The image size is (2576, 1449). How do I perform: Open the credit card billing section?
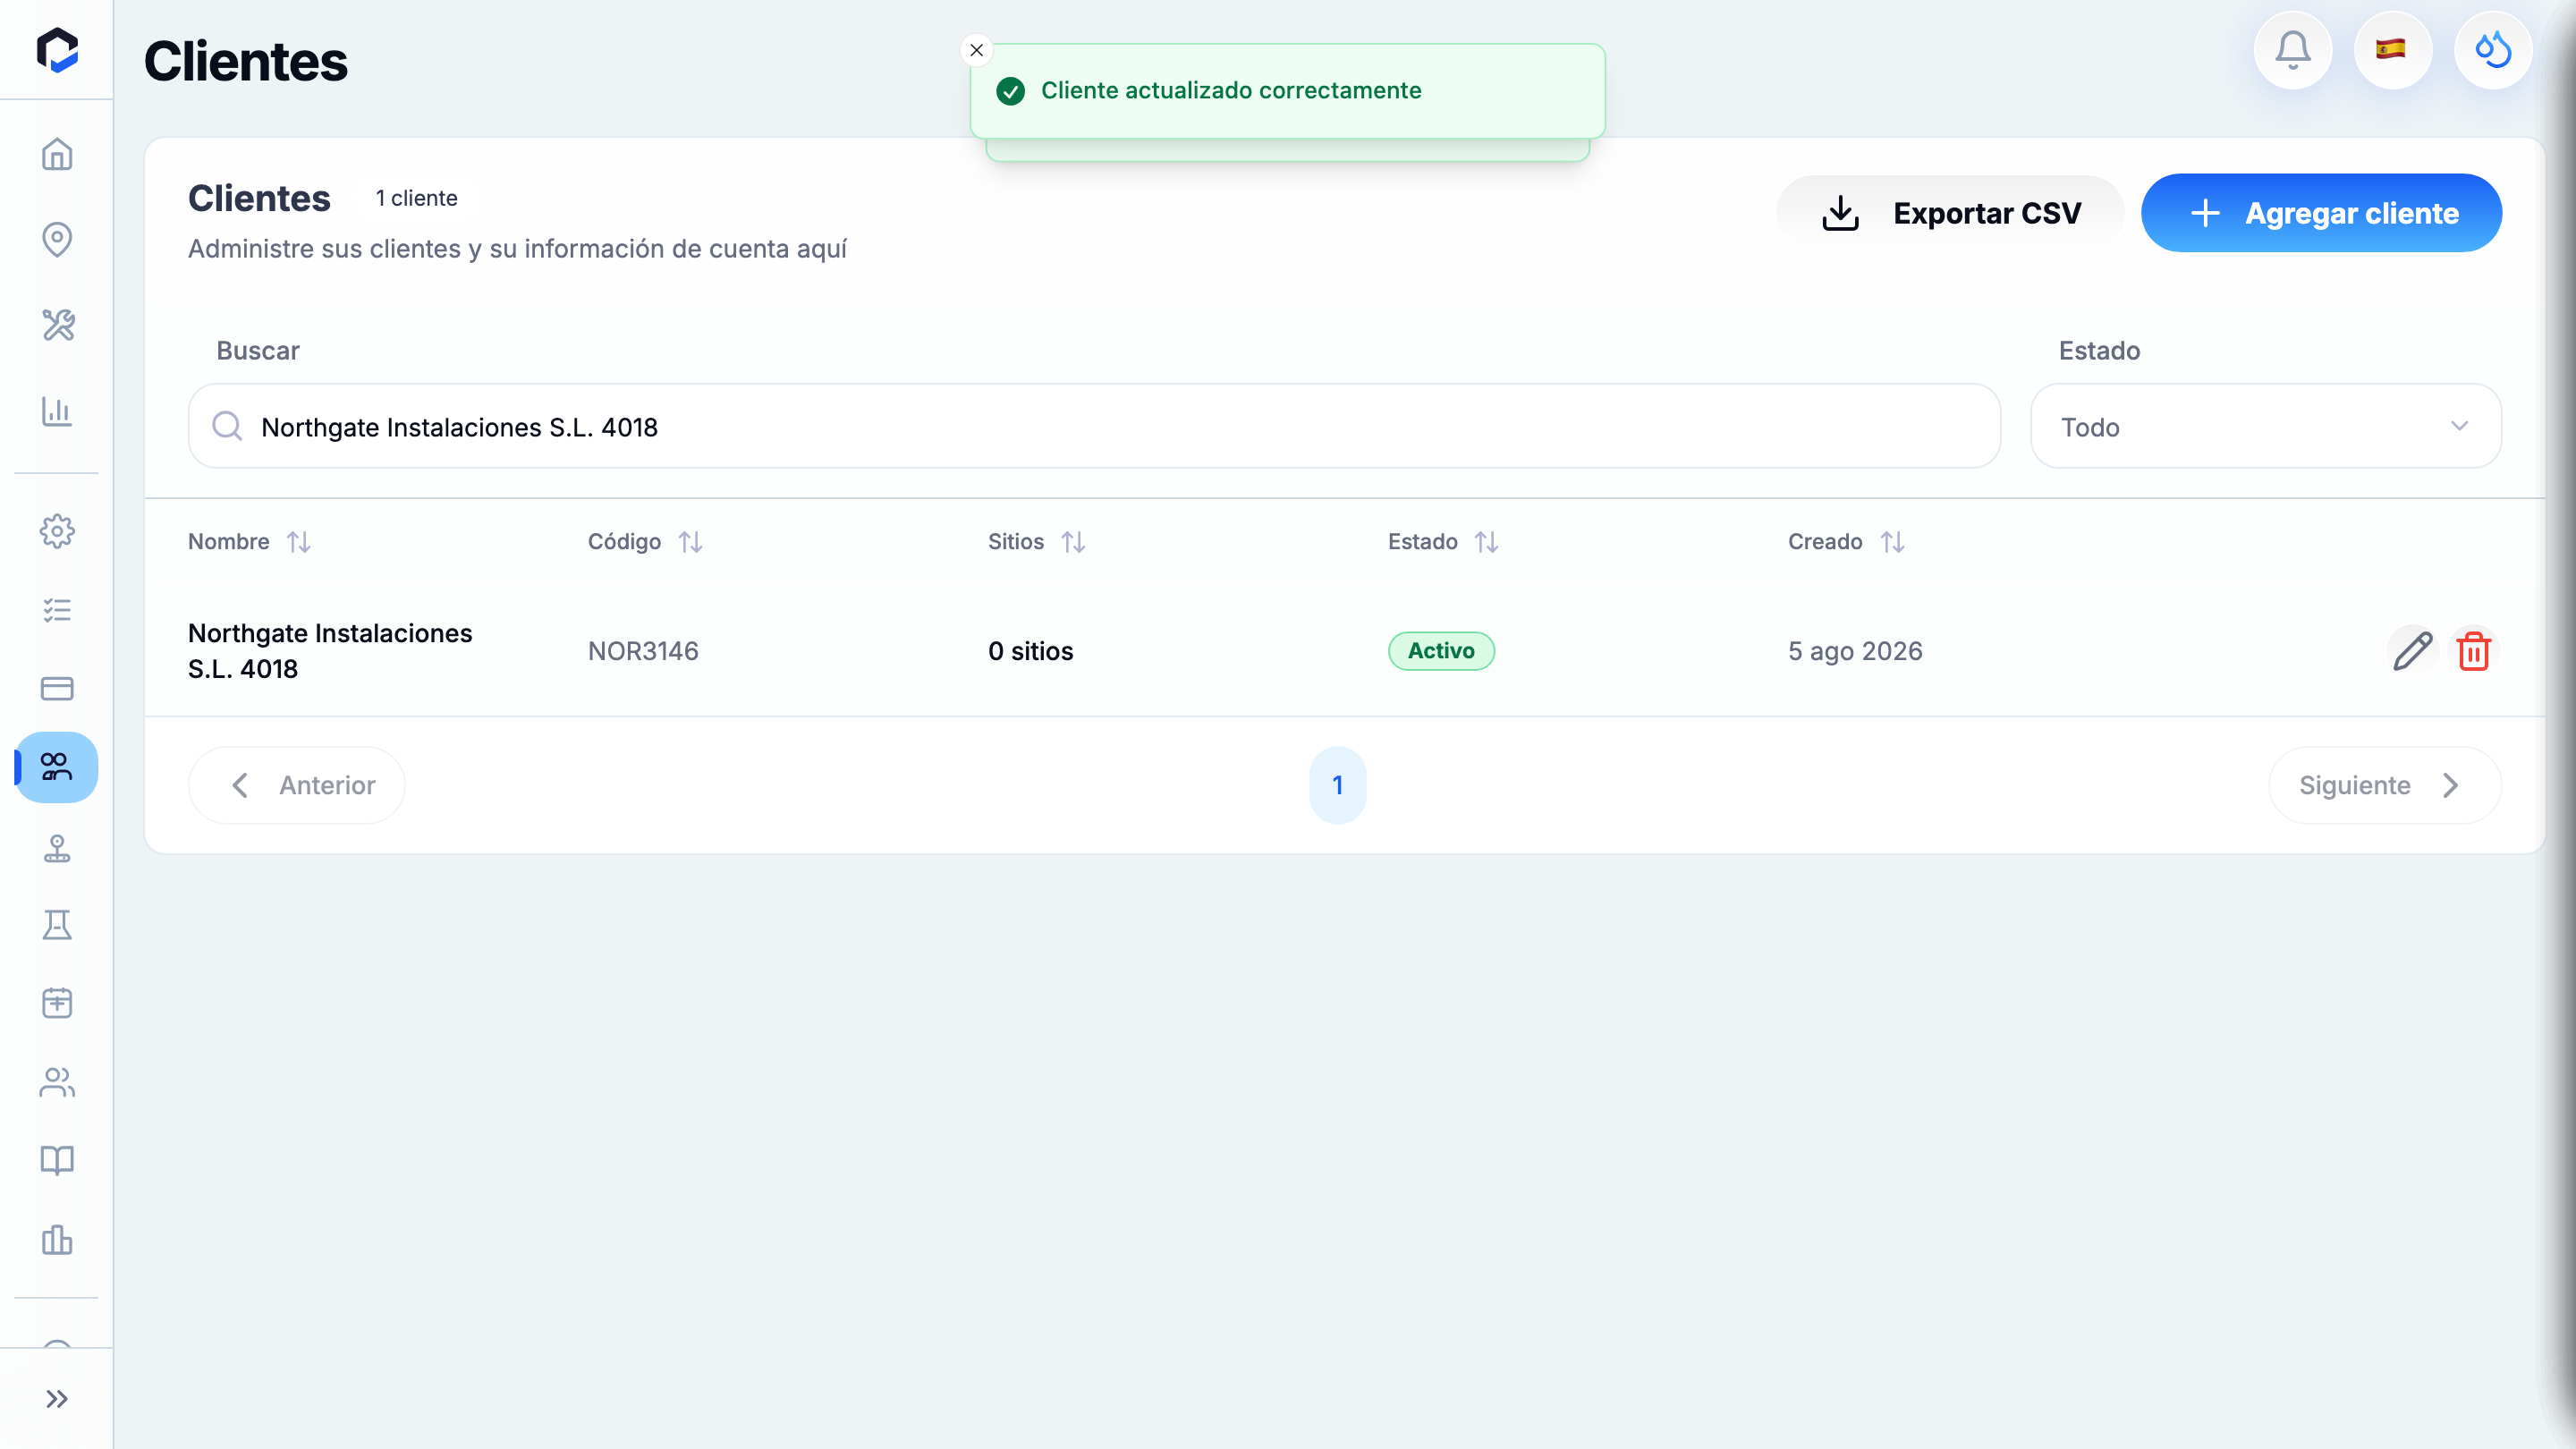tap(57, 688)
